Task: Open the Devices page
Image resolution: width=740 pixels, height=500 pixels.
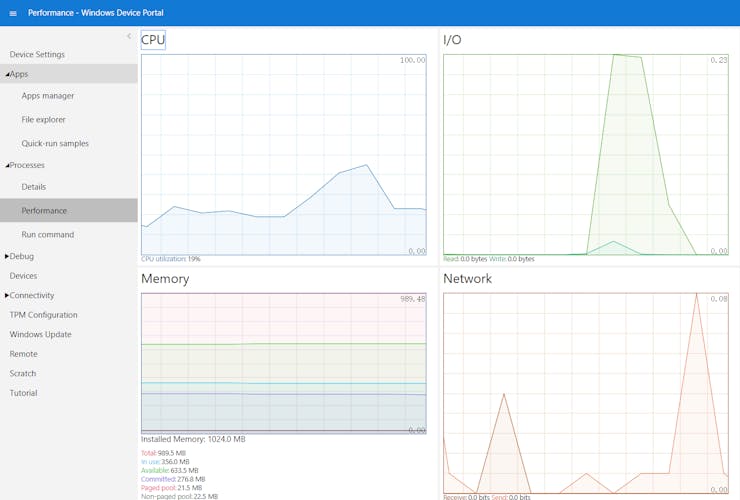Action: click(x=23, y=276)
